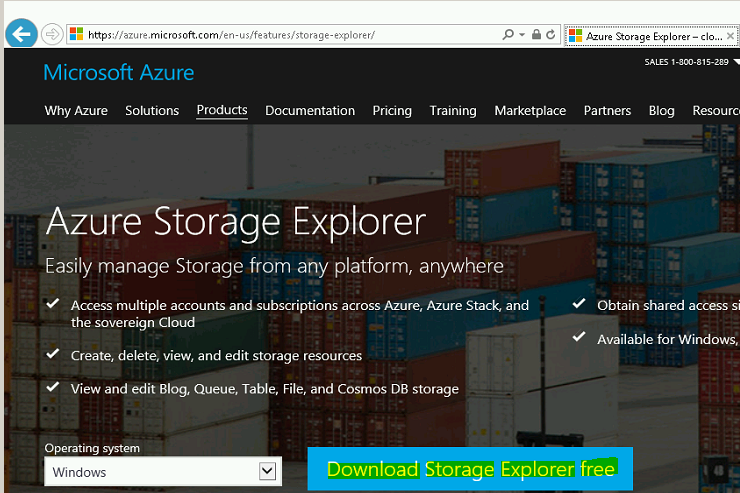Click 'Create, delete, view, and edit storage resources'

pyautogui.click(x=216, y=355)
